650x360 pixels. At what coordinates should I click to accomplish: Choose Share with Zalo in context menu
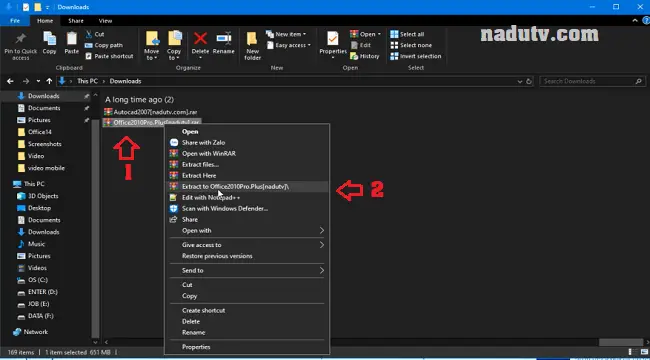tap(247, 142)
